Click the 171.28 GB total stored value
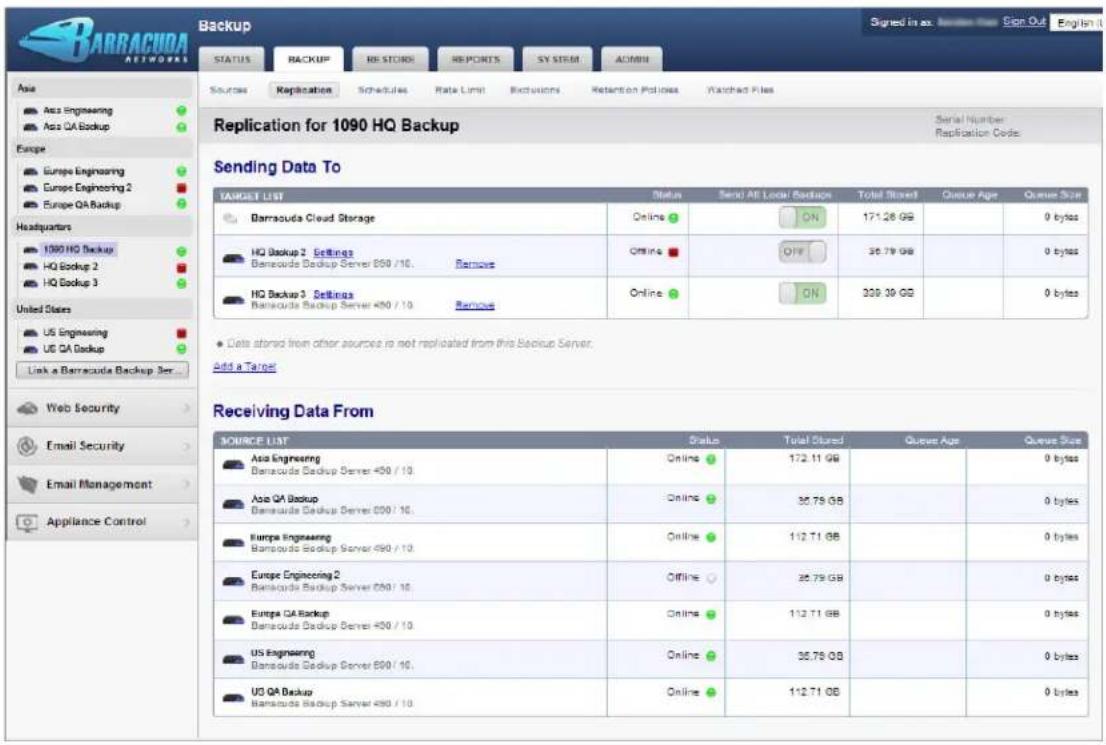 887,217
